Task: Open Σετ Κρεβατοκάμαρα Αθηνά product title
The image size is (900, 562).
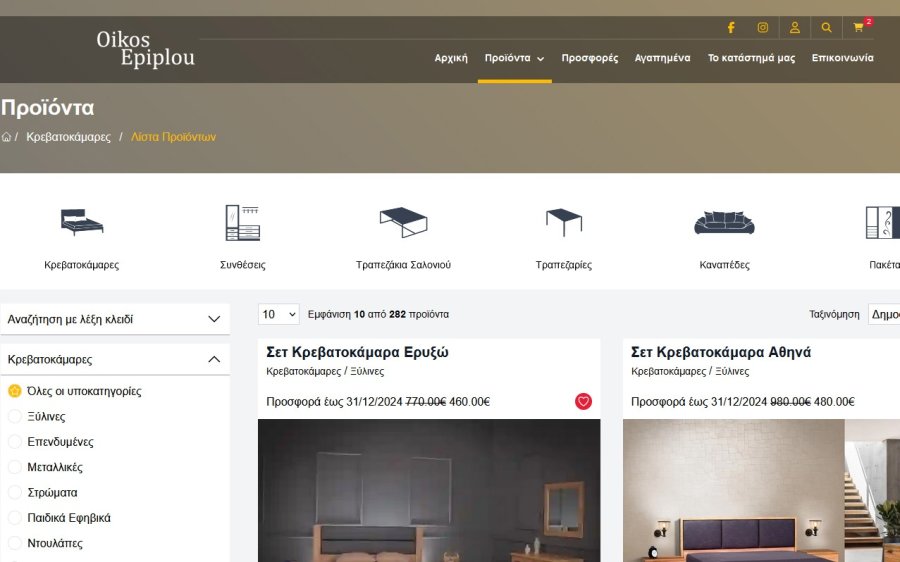Action: coord(721,352)
